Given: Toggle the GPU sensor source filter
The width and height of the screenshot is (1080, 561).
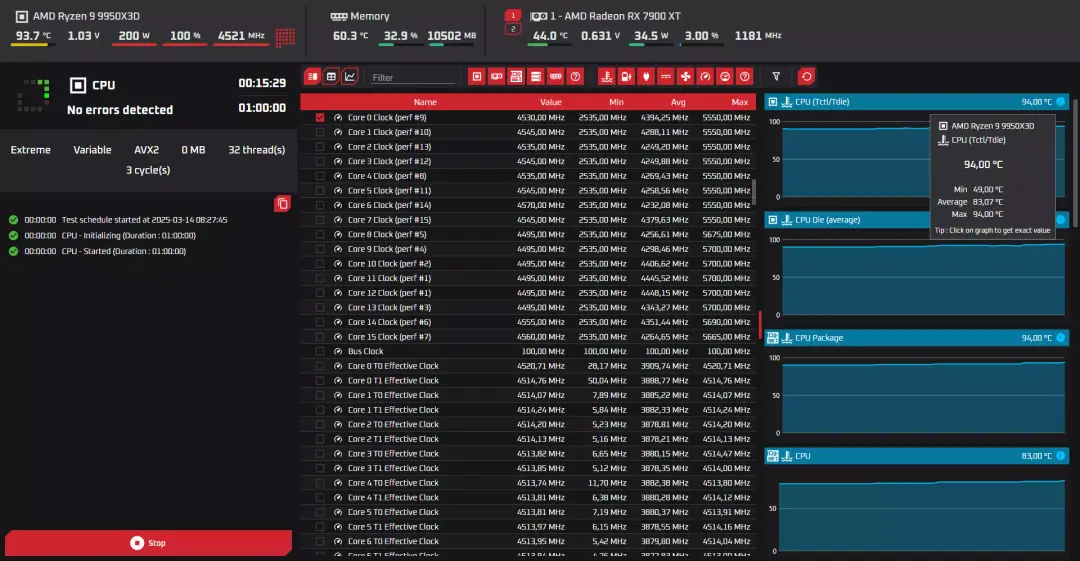Looking at the screenshot, I should pos(497,76).
